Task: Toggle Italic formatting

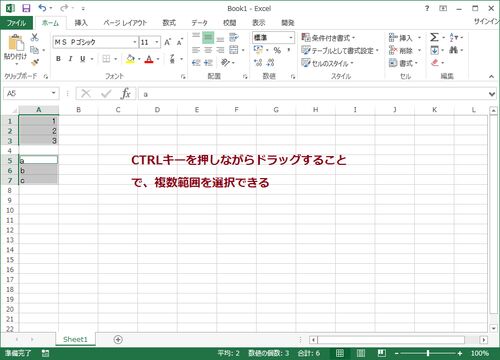Action: click(x=70, y=59)
